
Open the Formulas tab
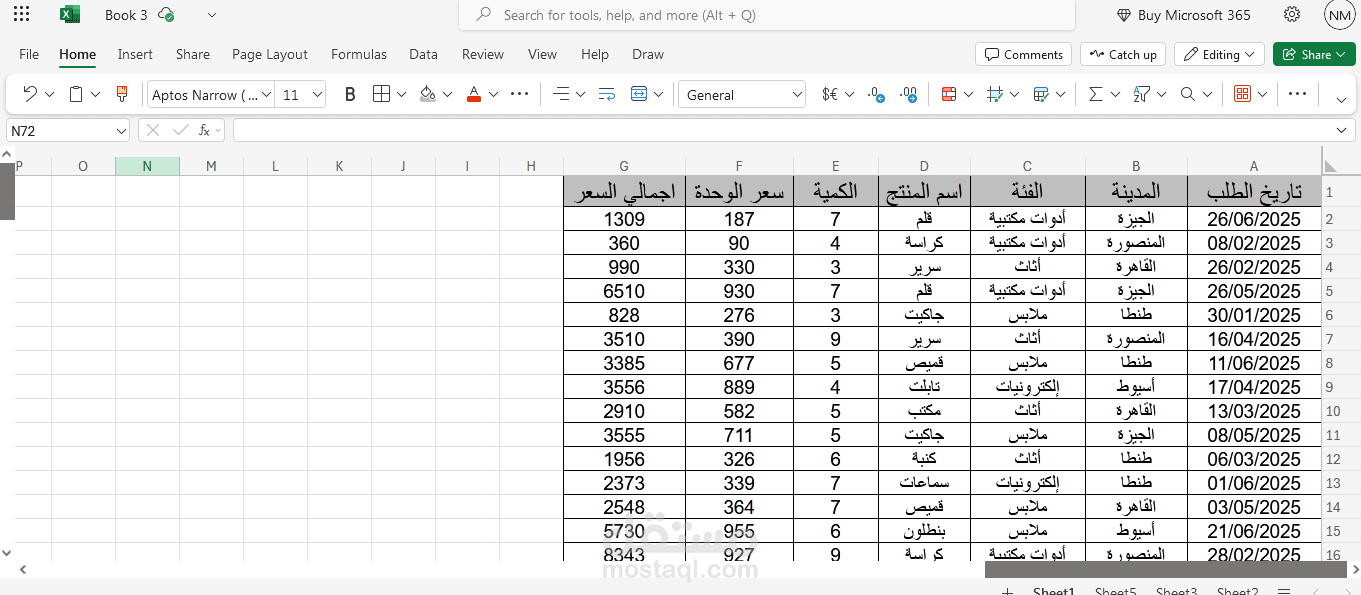(x=359, y=54)
